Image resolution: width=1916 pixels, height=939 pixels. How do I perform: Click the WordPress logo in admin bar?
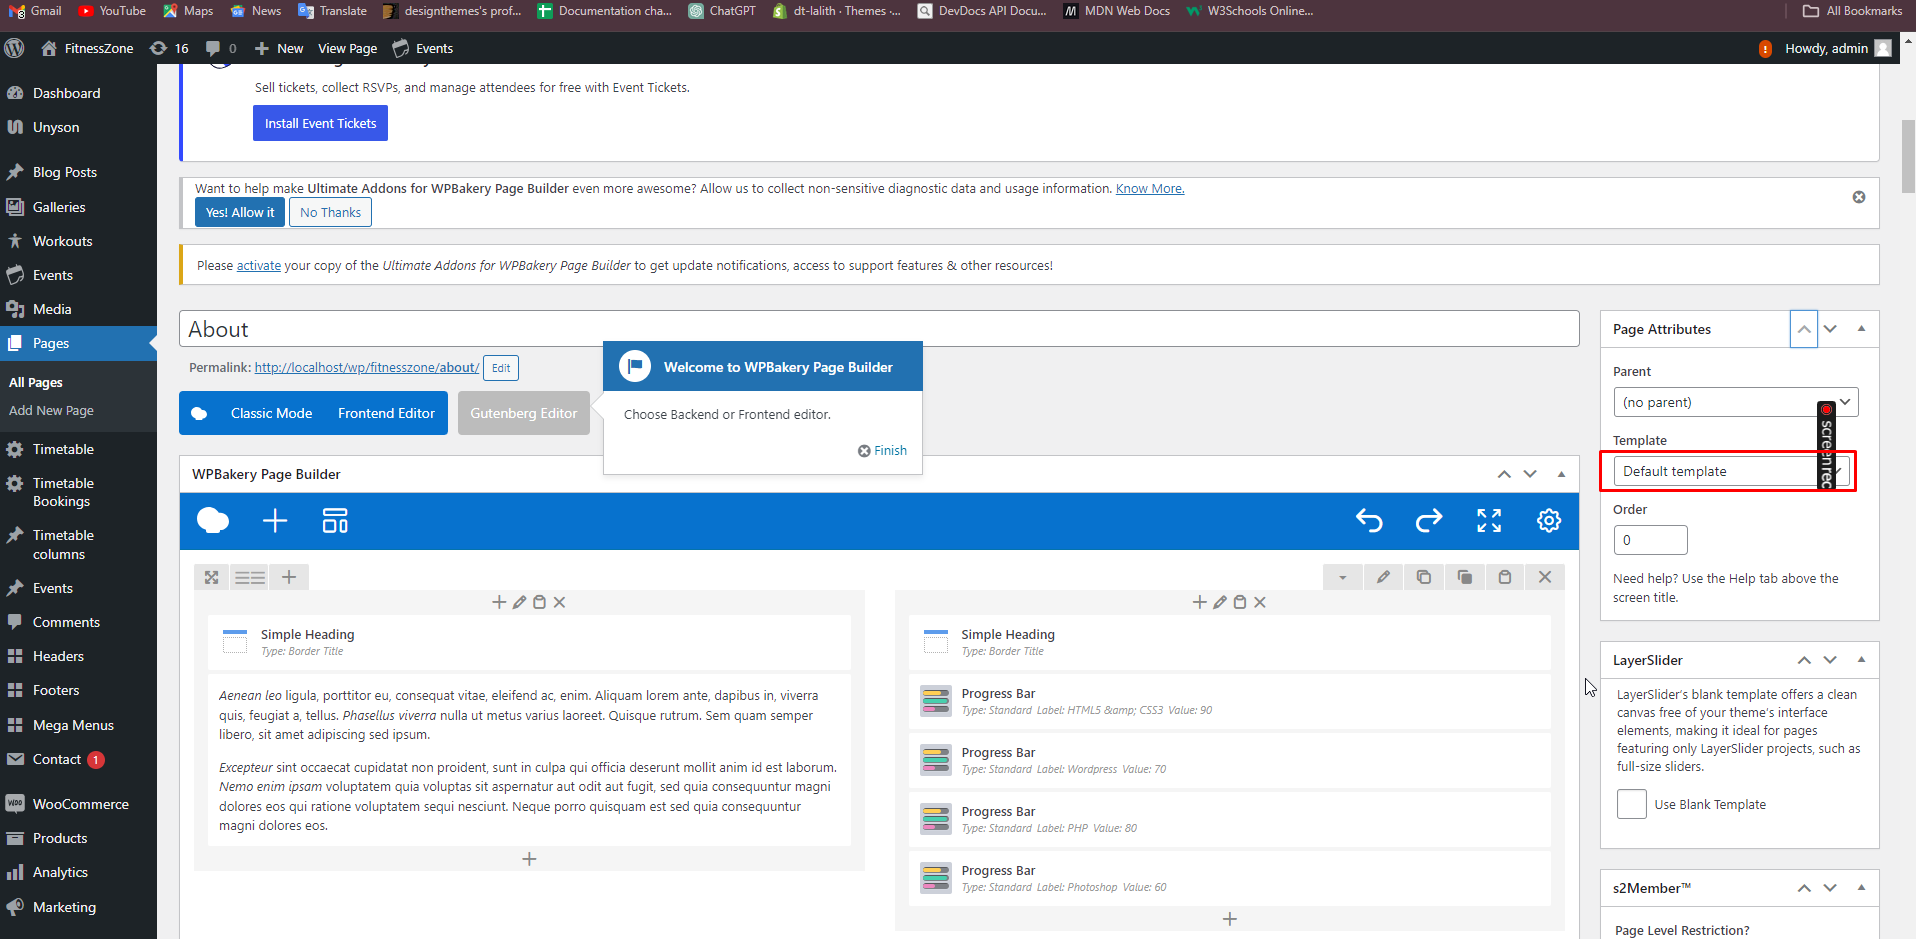pos(14,48)
